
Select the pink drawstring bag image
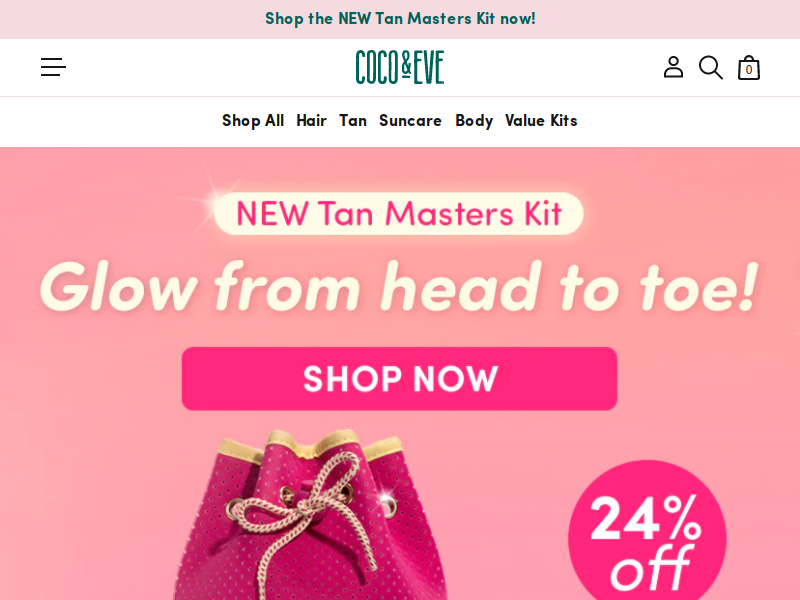point(312,515)
